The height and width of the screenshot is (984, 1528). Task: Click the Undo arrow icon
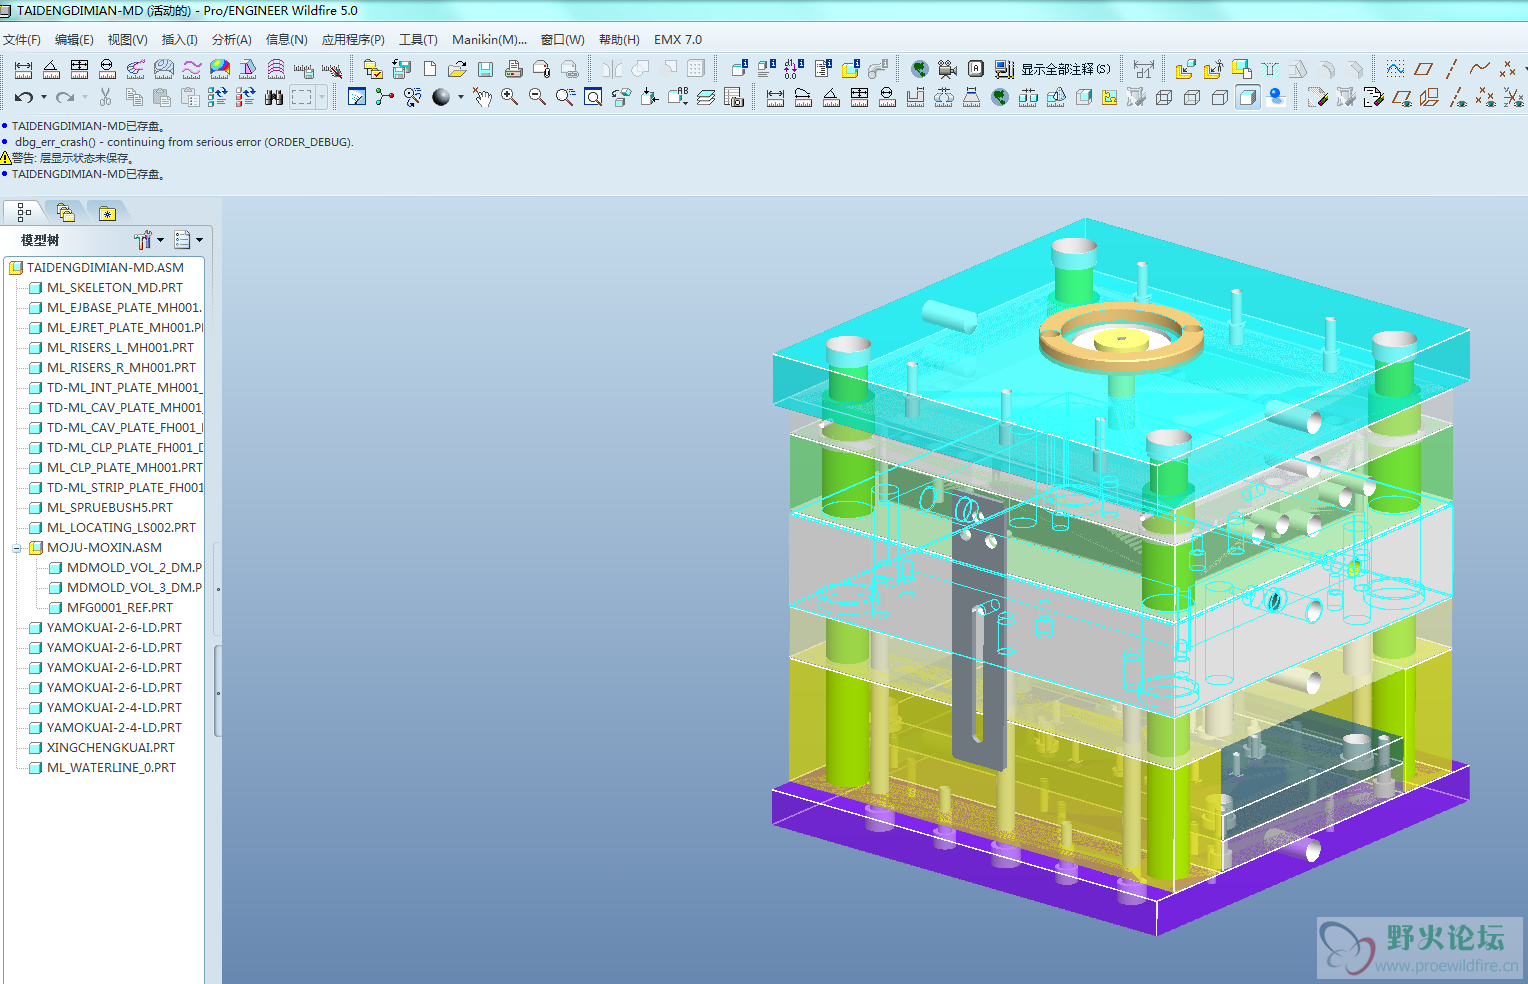click(23, 97)
